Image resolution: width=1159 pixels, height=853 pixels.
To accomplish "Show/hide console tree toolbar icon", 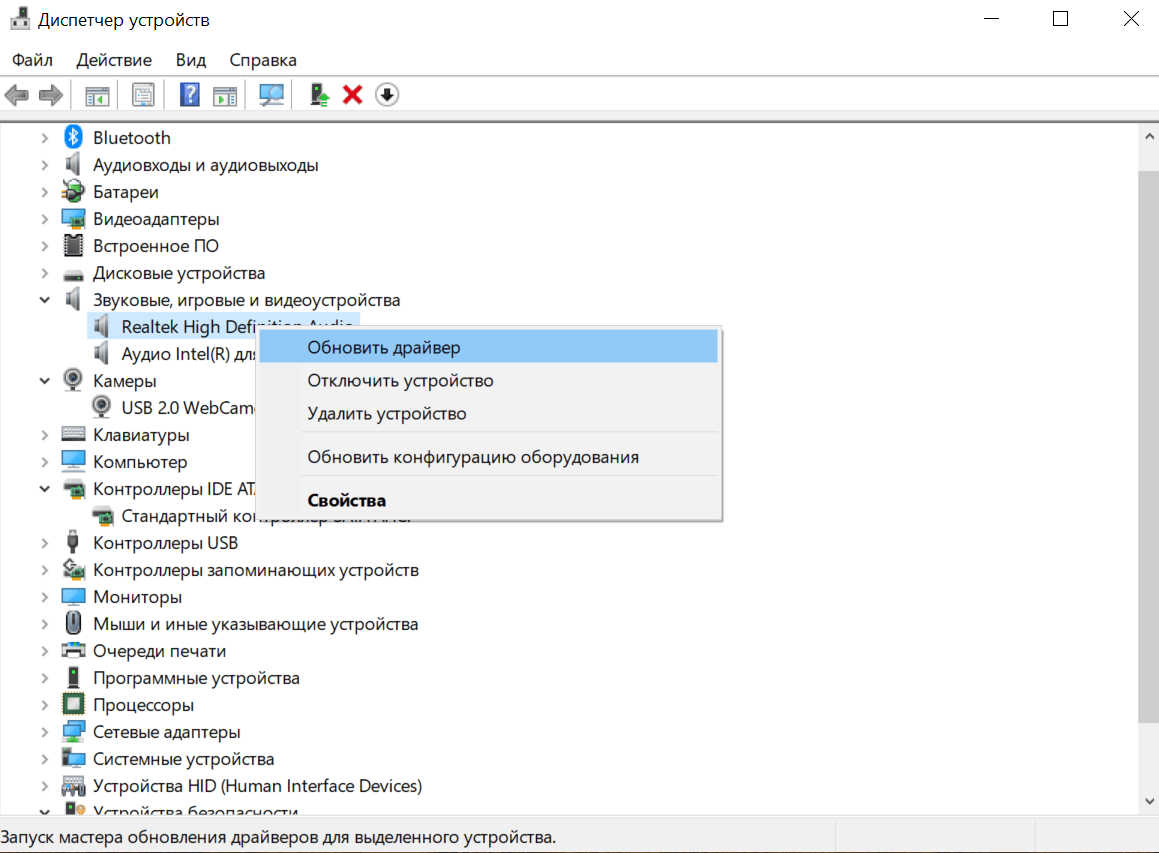I will pos(97,95).
